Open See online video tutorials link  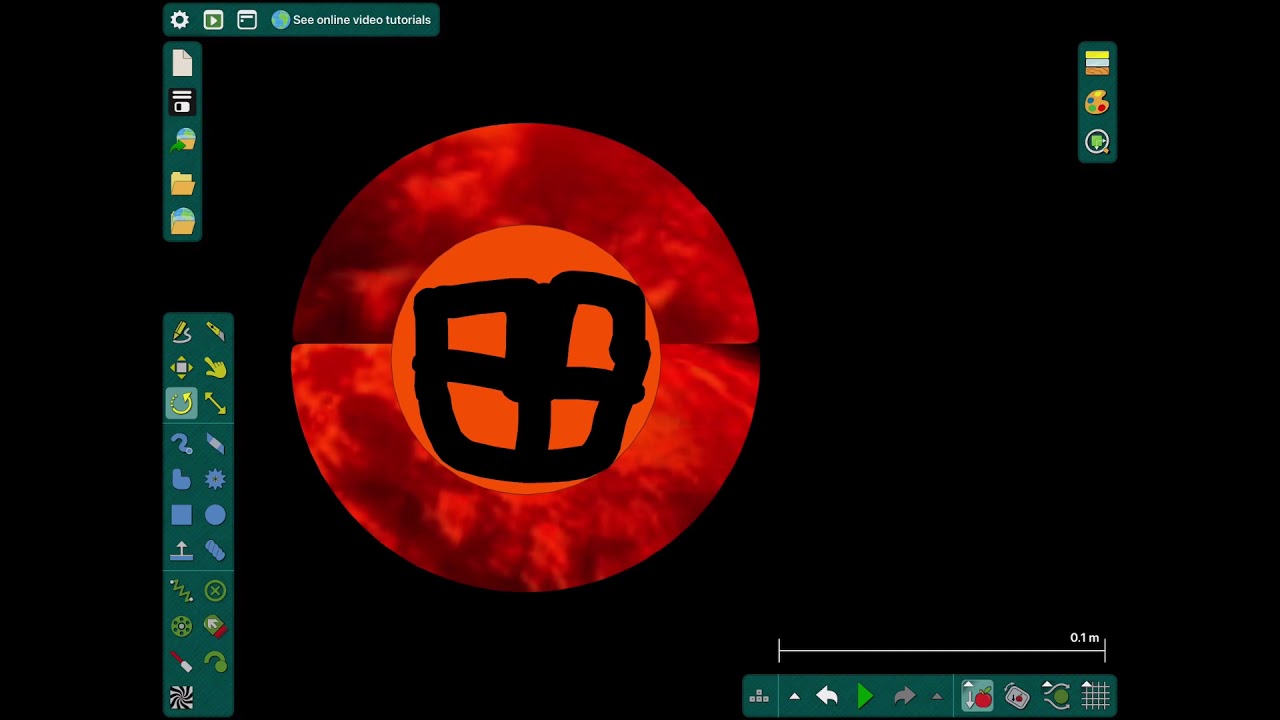coord(351,20)
